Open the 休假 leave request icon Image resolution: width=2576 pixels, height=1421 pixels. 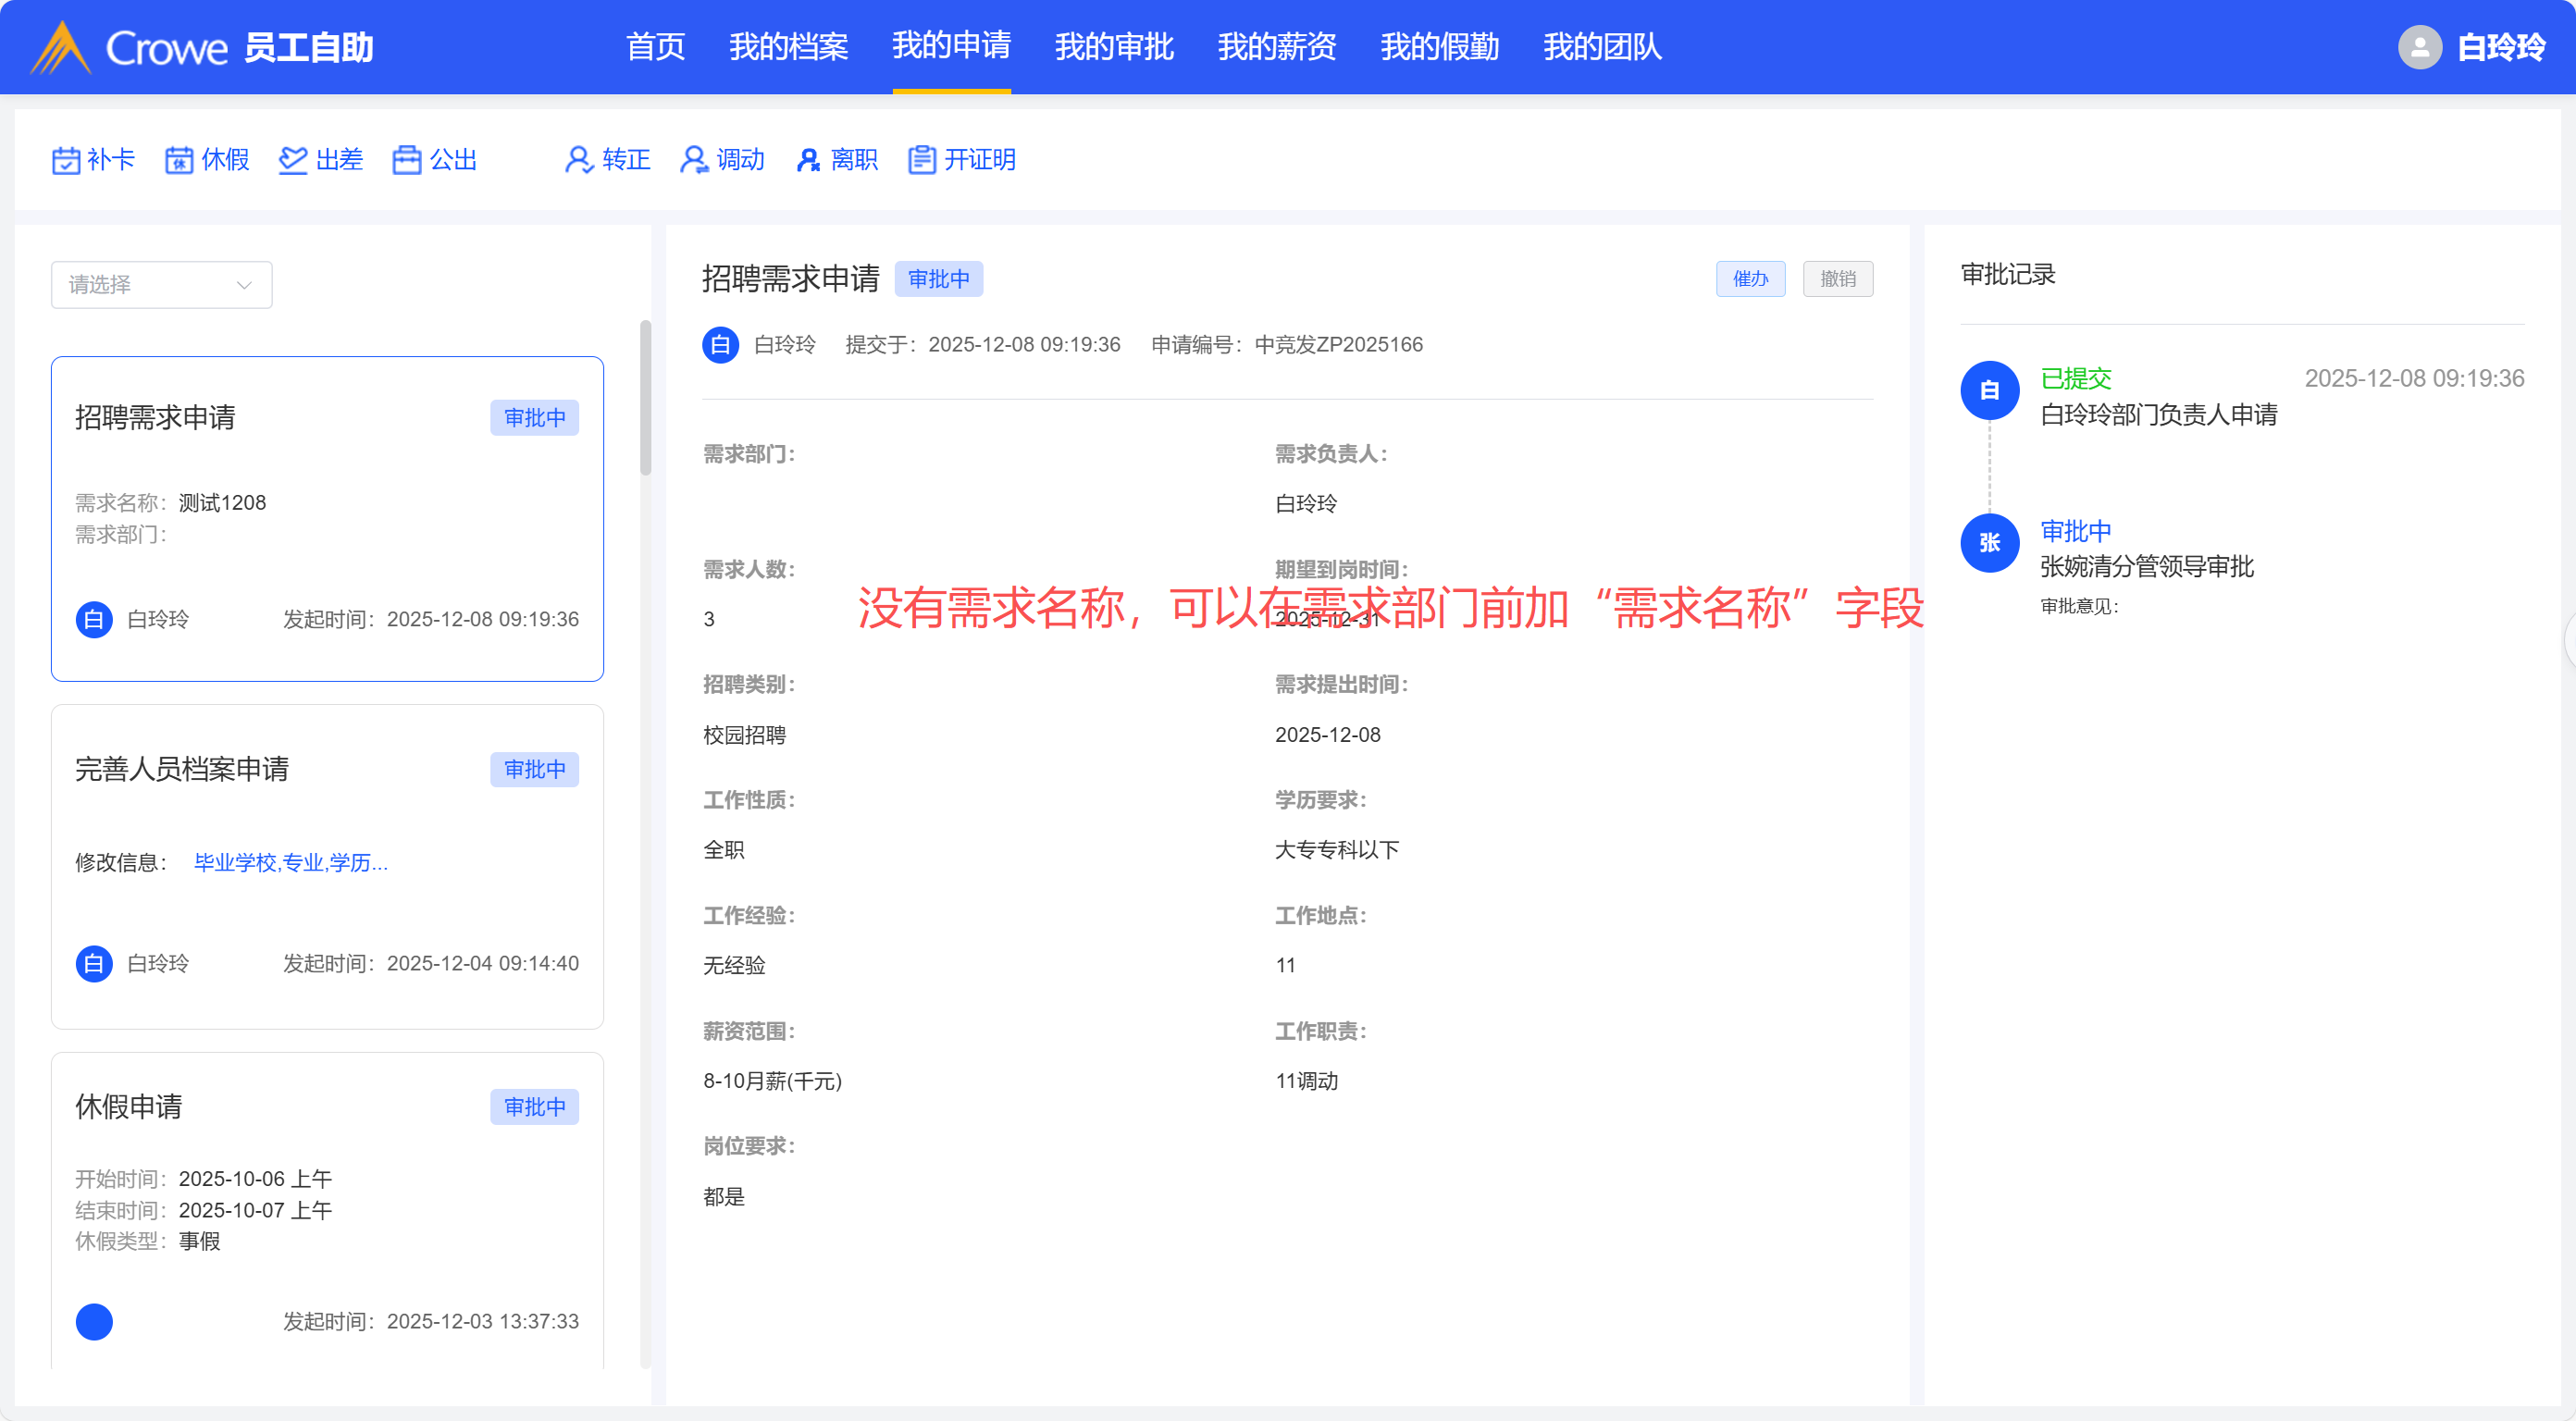pos(179,160)
